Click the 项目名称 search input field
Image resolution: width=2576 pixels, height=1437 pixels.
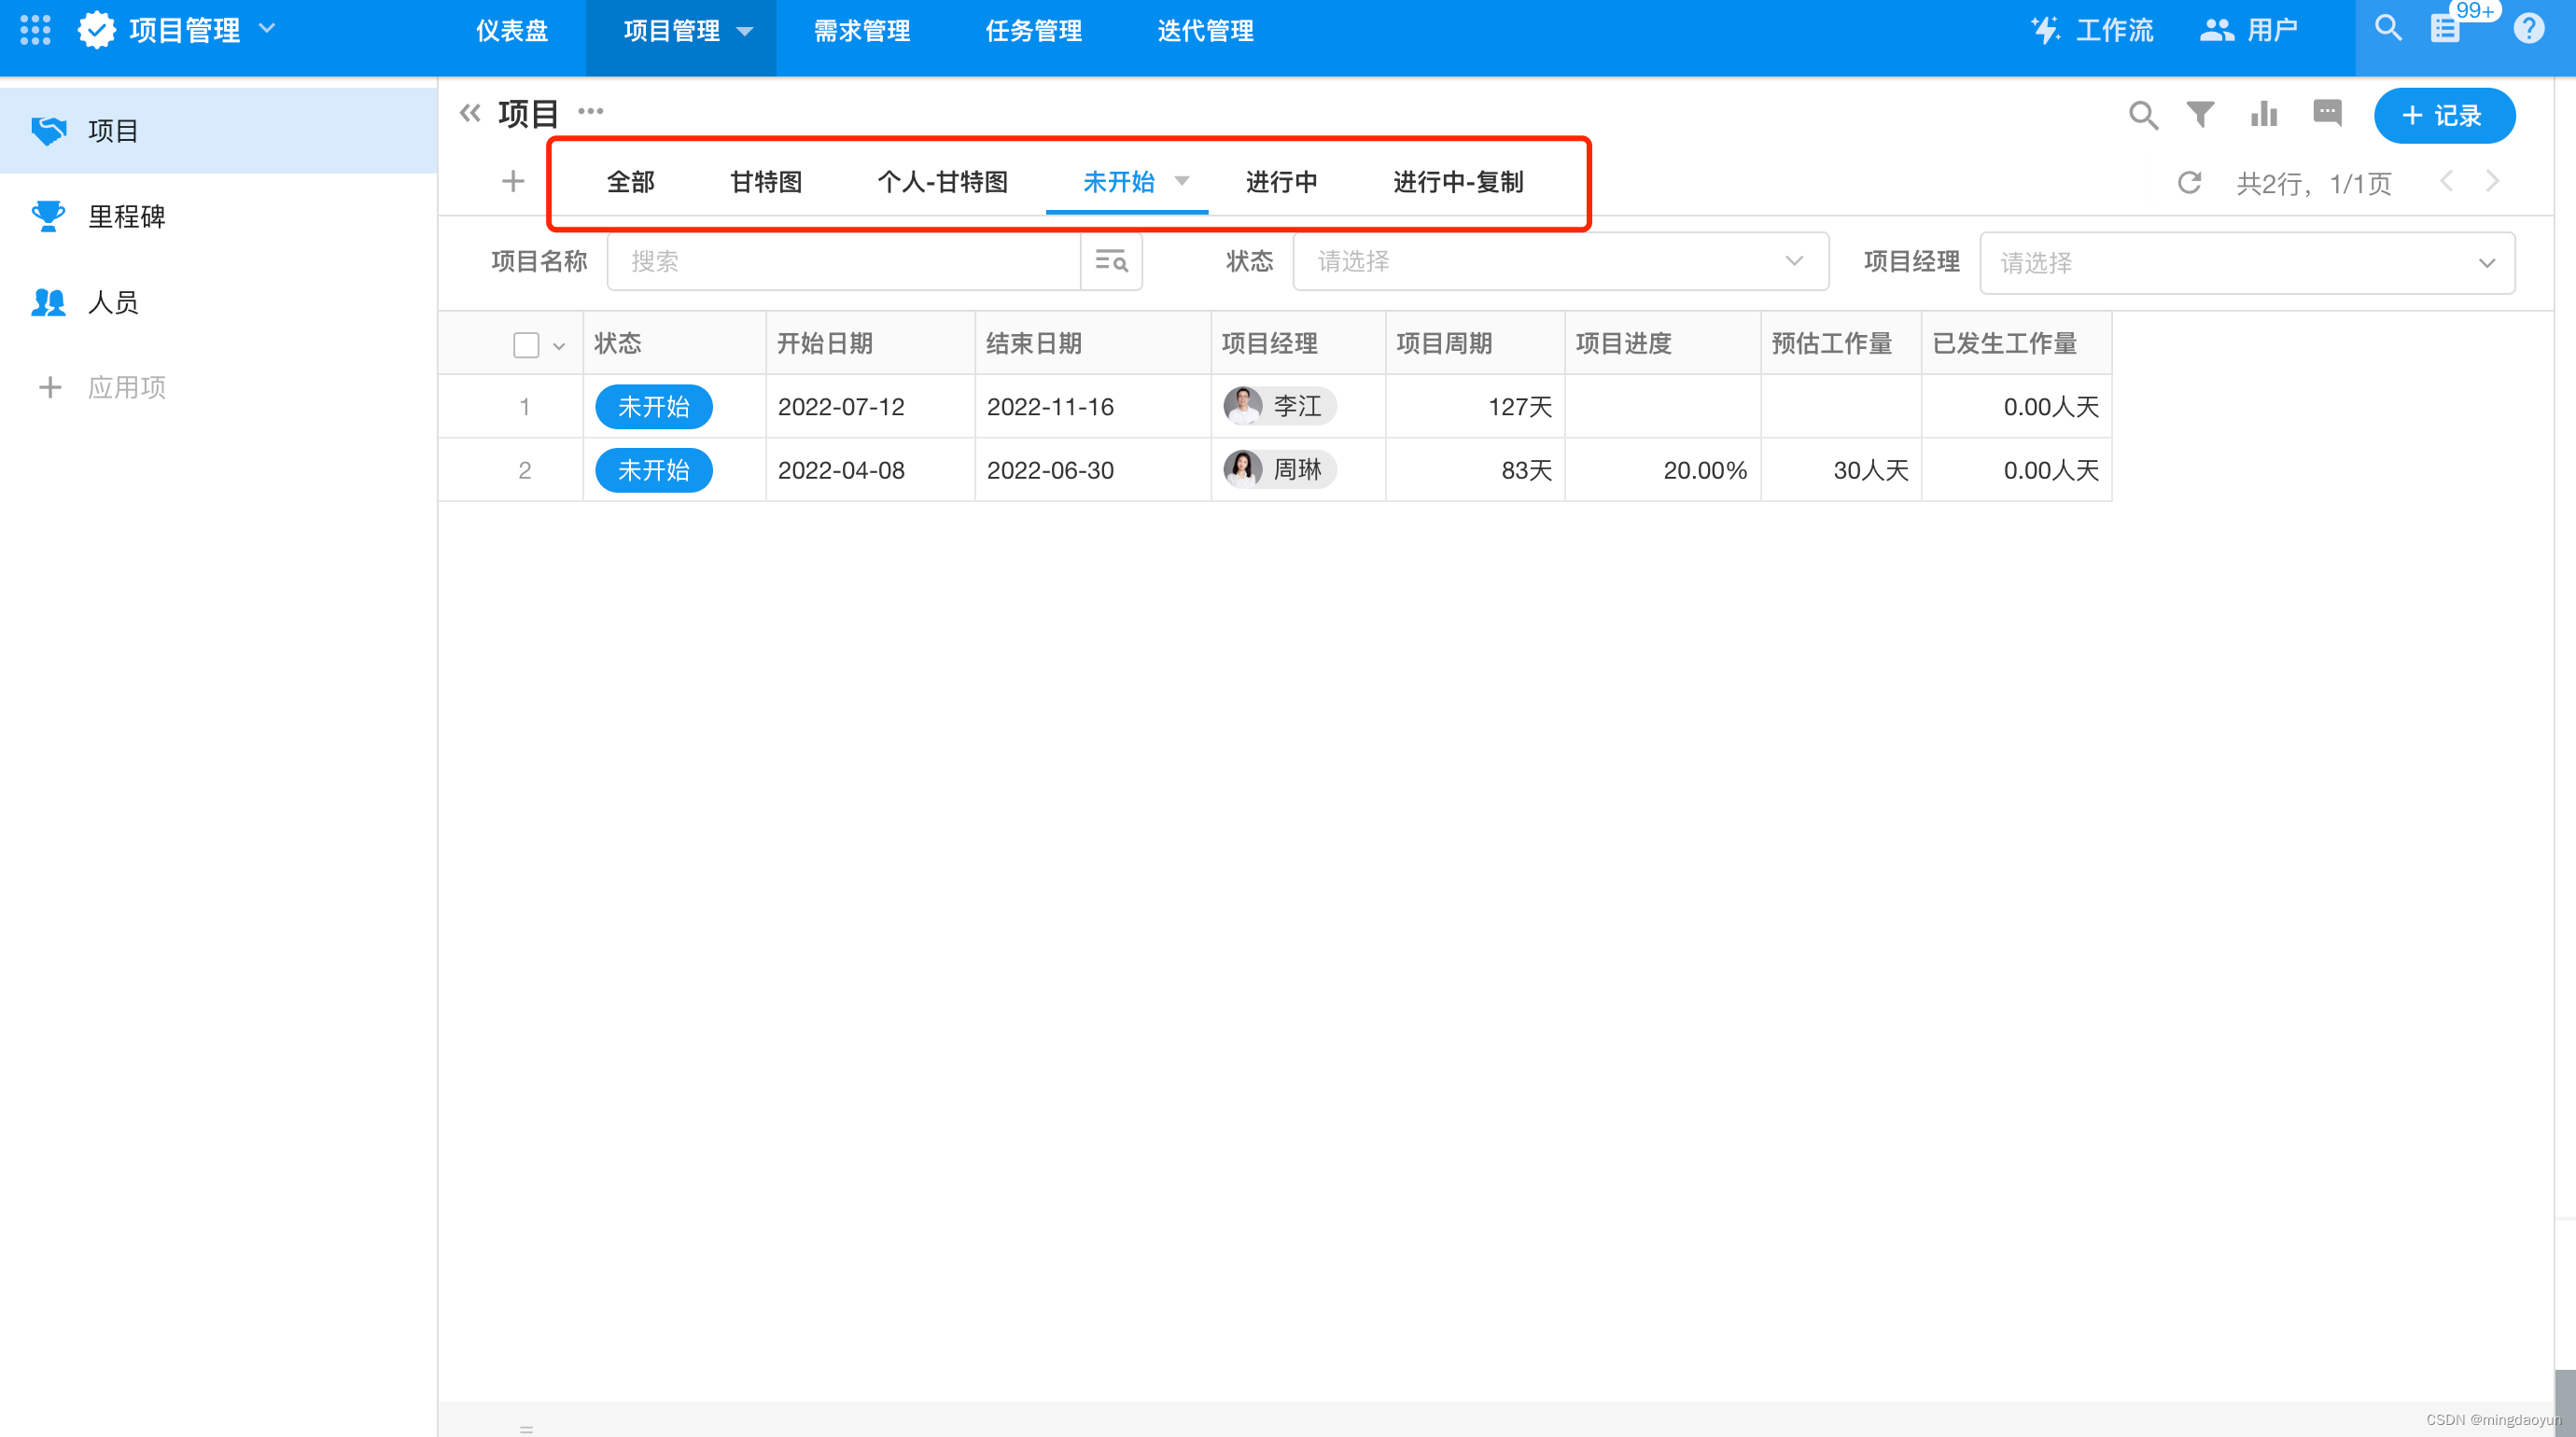tap(843, 261)
